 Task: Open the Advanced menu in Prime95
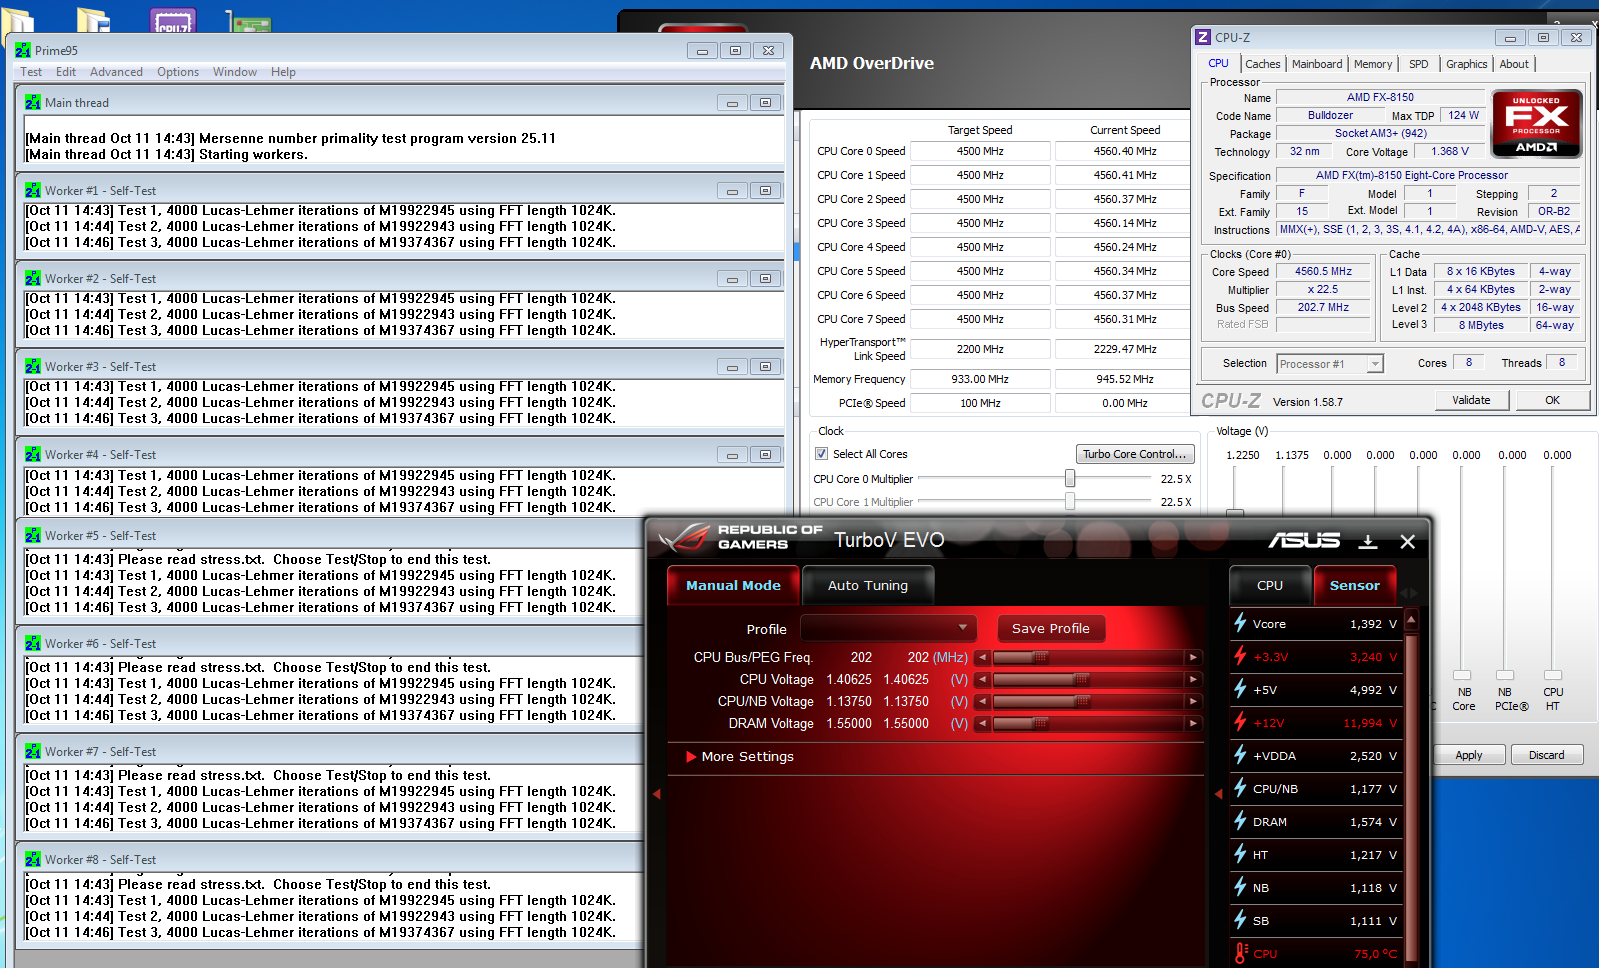pyautogui.click(x=116, y=72)
